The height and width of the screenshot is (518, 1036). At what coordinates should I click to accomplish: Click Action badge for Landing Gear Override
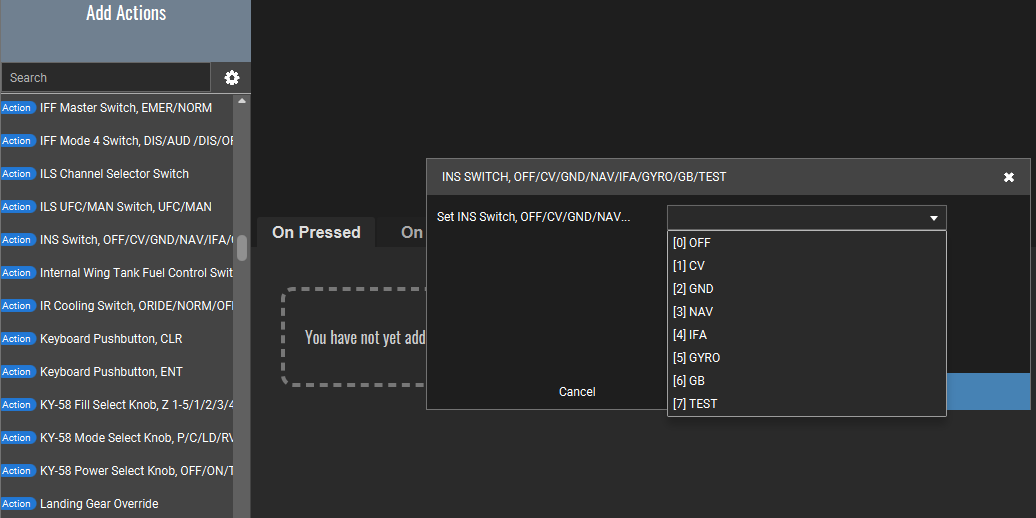point(17,504)
